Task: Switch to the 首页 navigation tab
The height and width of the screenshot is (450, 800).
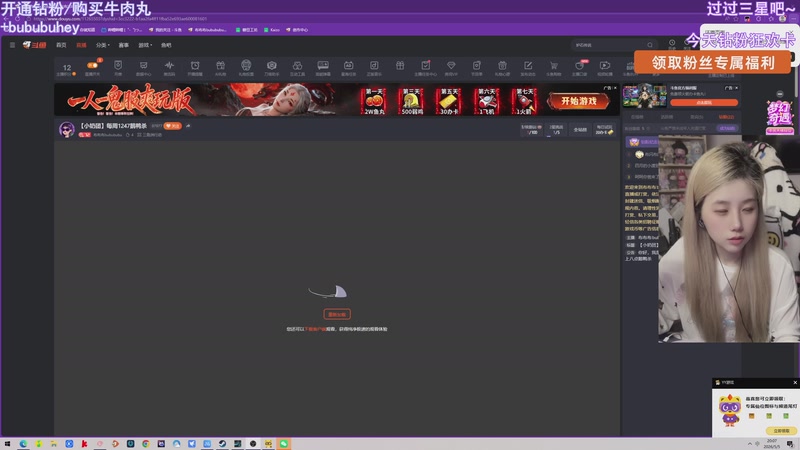Action: pos(61,45)
